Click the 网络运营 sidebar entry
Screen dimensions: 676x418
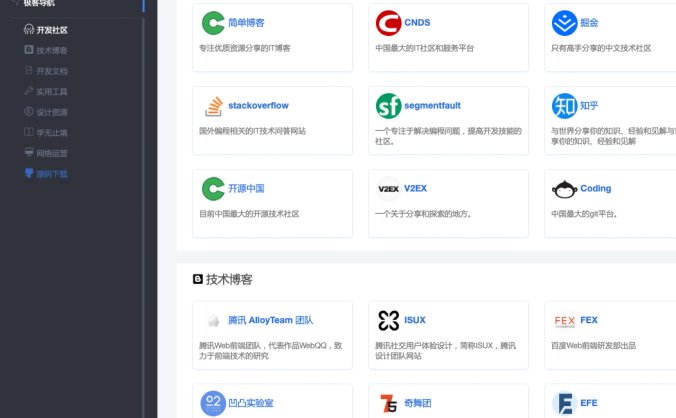[46, 153]
